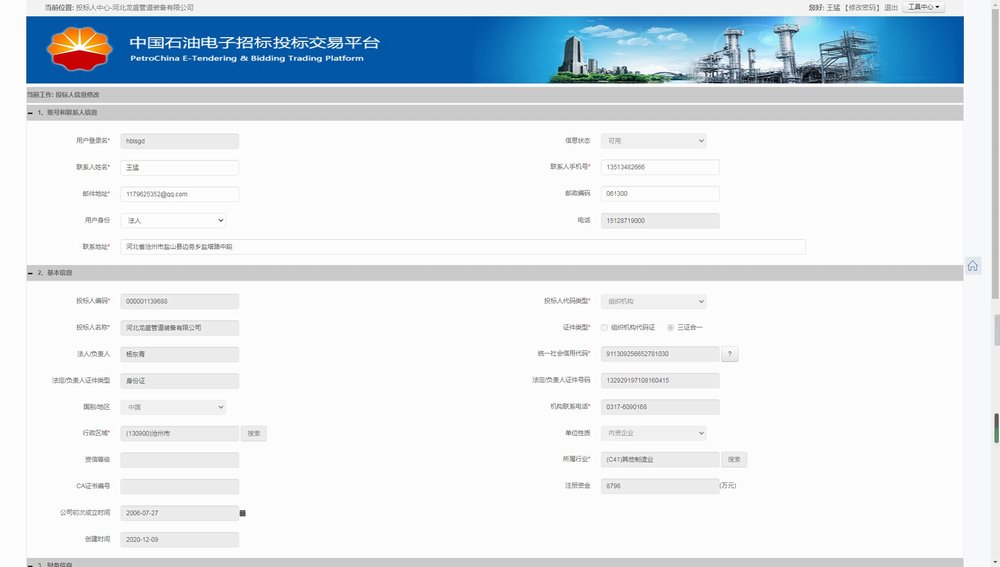Screen dimensions: 1000x567
Task: Click the 邮政编码 field 061300
Action: click(660, 194)
